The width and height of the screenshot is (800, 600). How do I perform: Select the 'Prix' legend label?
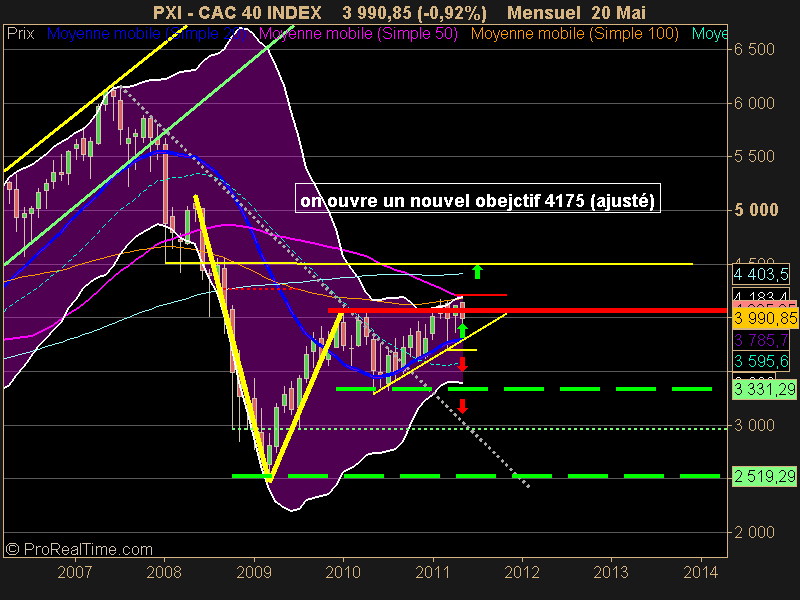click(20, 34)
